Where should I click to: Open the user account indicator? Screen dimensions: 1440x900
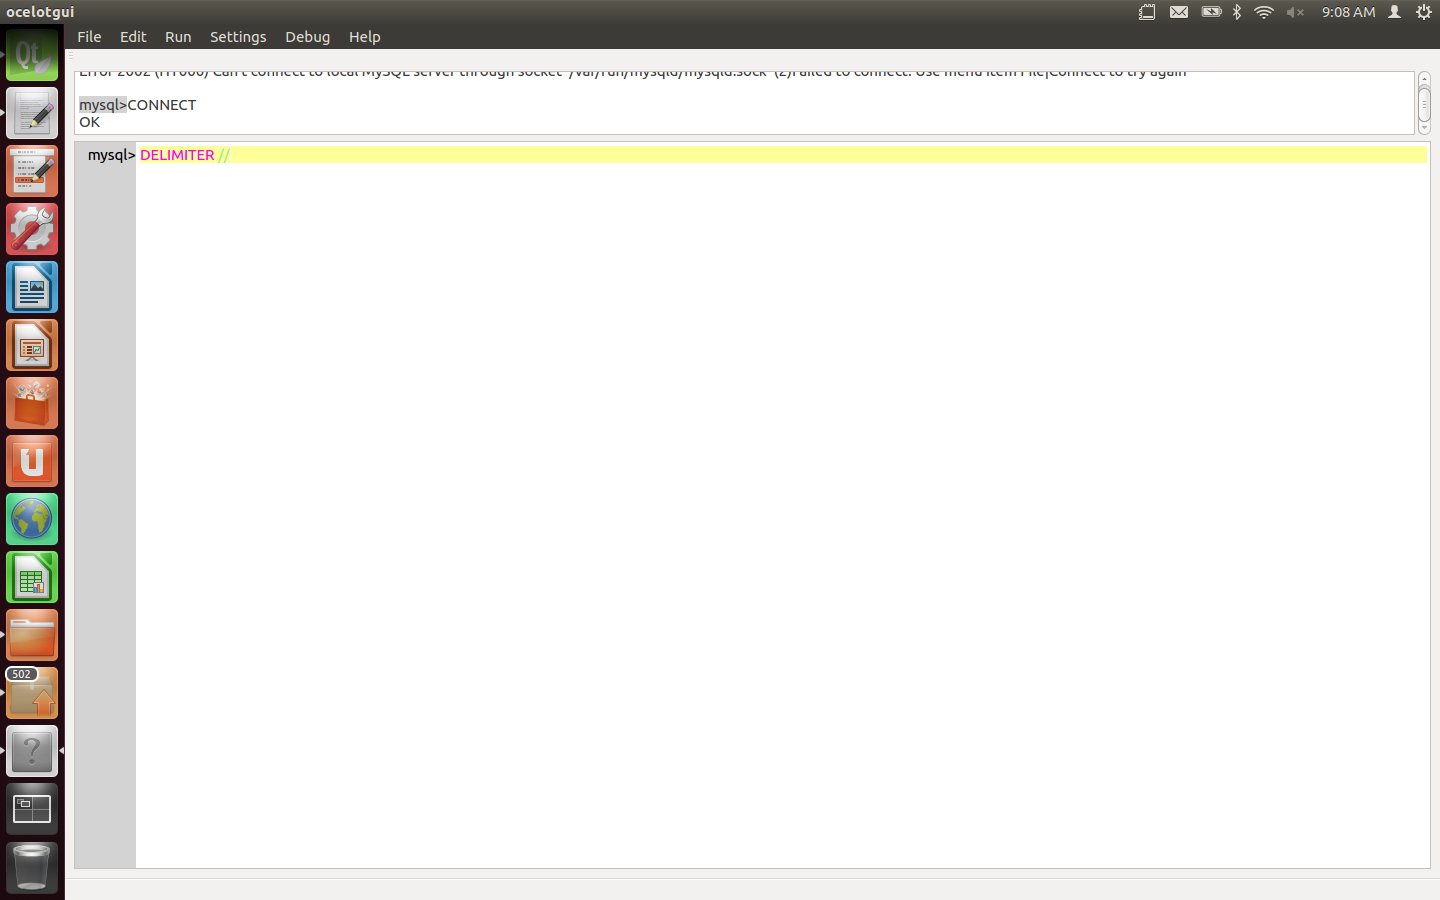pos(1394,12)
